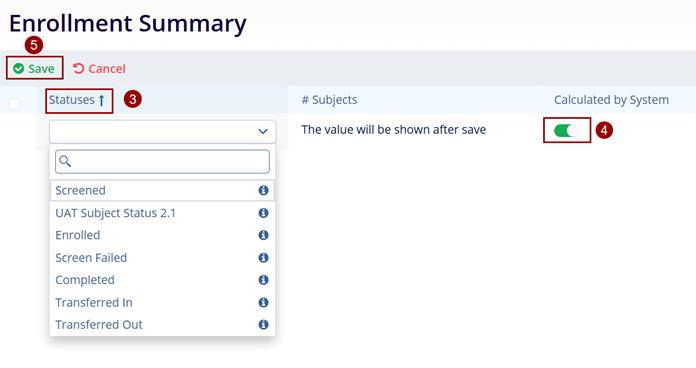Image resolution: width=696 pixels, height=368 pixels.
Task: Choose Enrolled from the dropdown list
Action: tap(162, 235)
